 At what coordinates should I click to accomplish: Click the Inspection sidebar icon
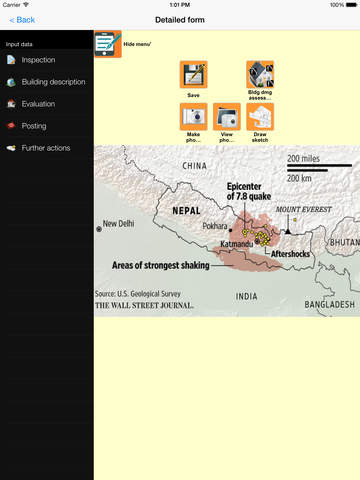point(11,60)
